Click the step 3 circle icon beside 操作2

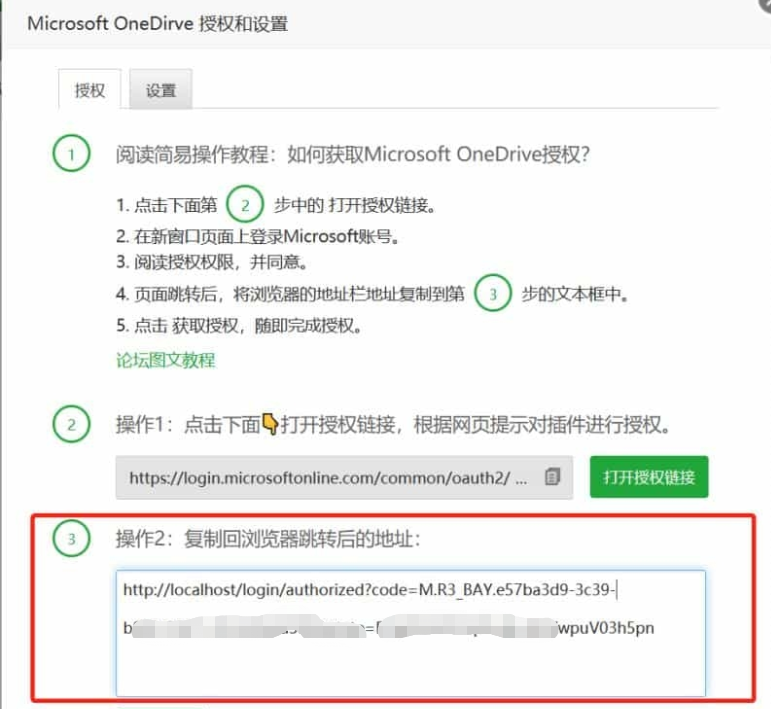click(x=71, y=538)
